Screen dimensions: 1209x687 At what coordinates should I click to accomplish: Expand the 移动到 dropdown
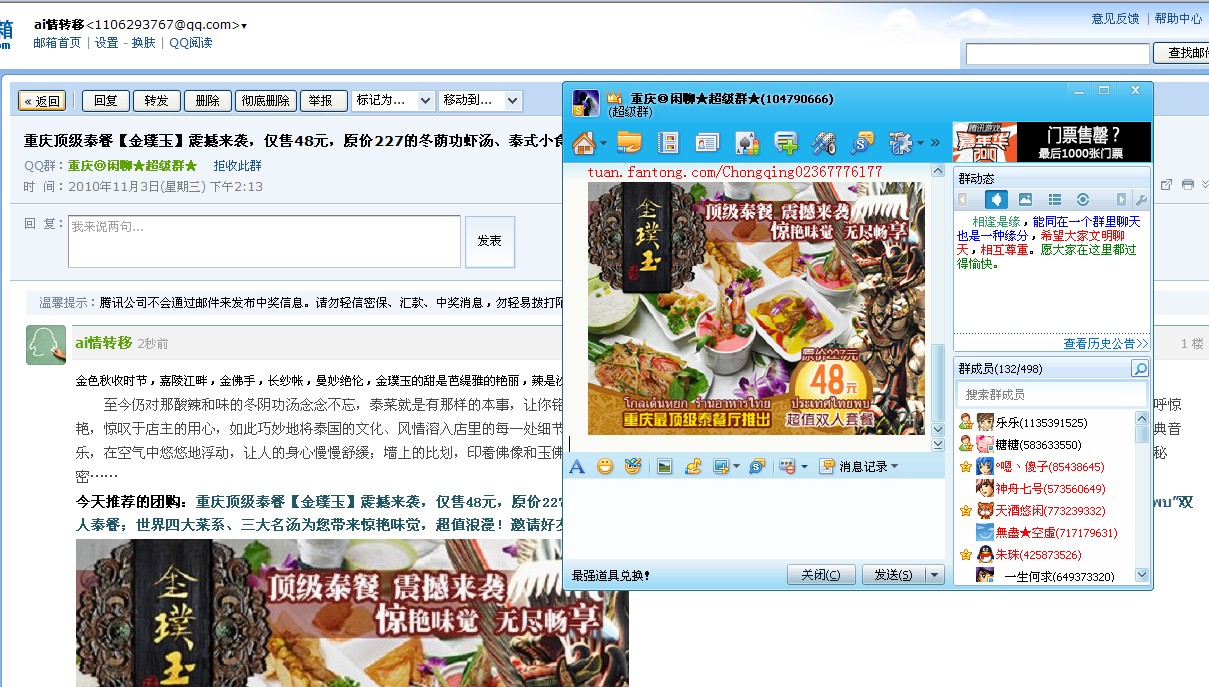click(x=480, y=100)
